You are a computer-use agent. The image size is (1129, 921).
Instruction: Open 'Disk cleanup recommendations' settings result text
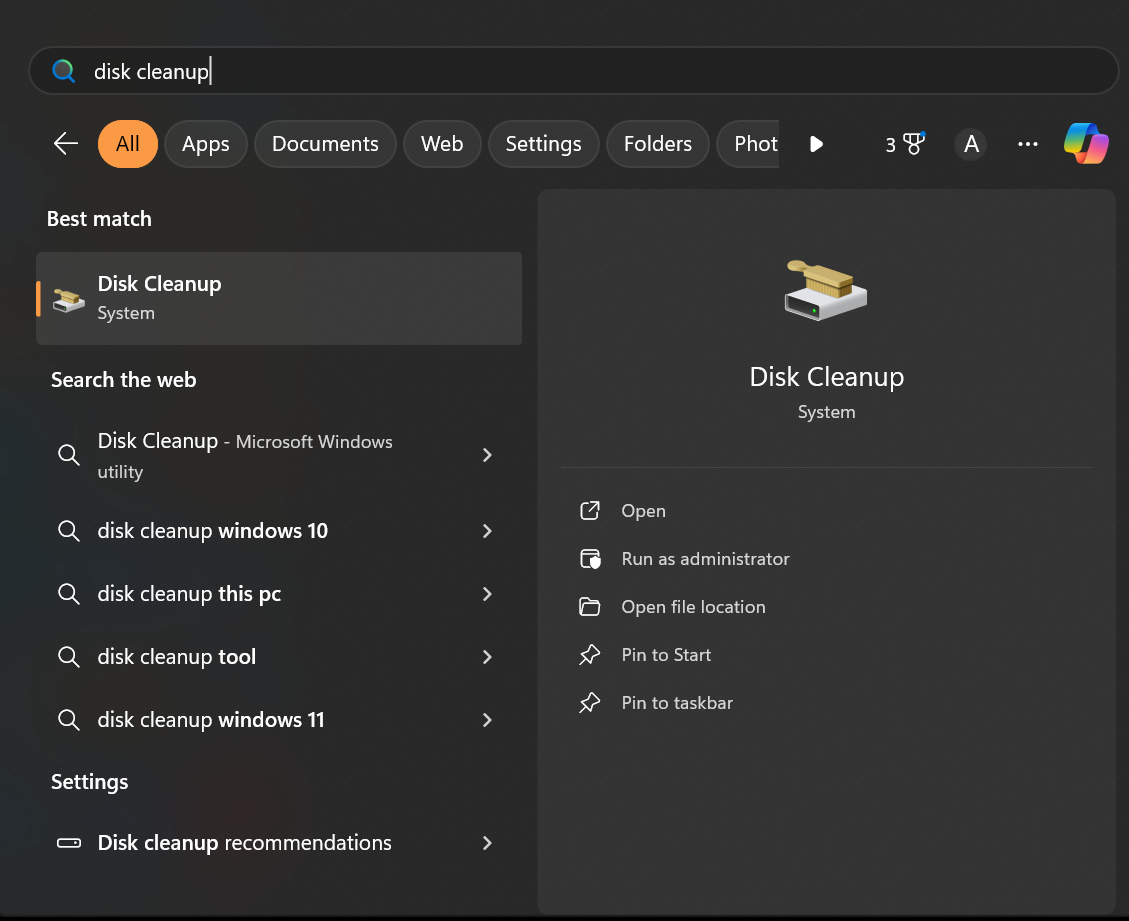(244, 843)
